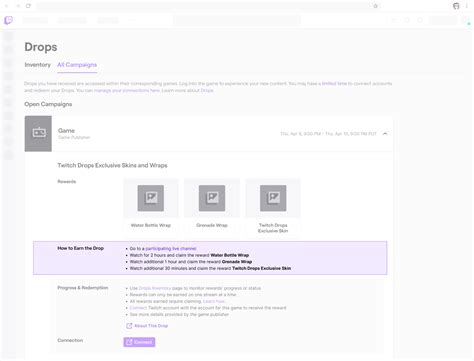This screenshot has width=474, height=361.
Task: Click the Twitch search field
Action: coord(237,20)
